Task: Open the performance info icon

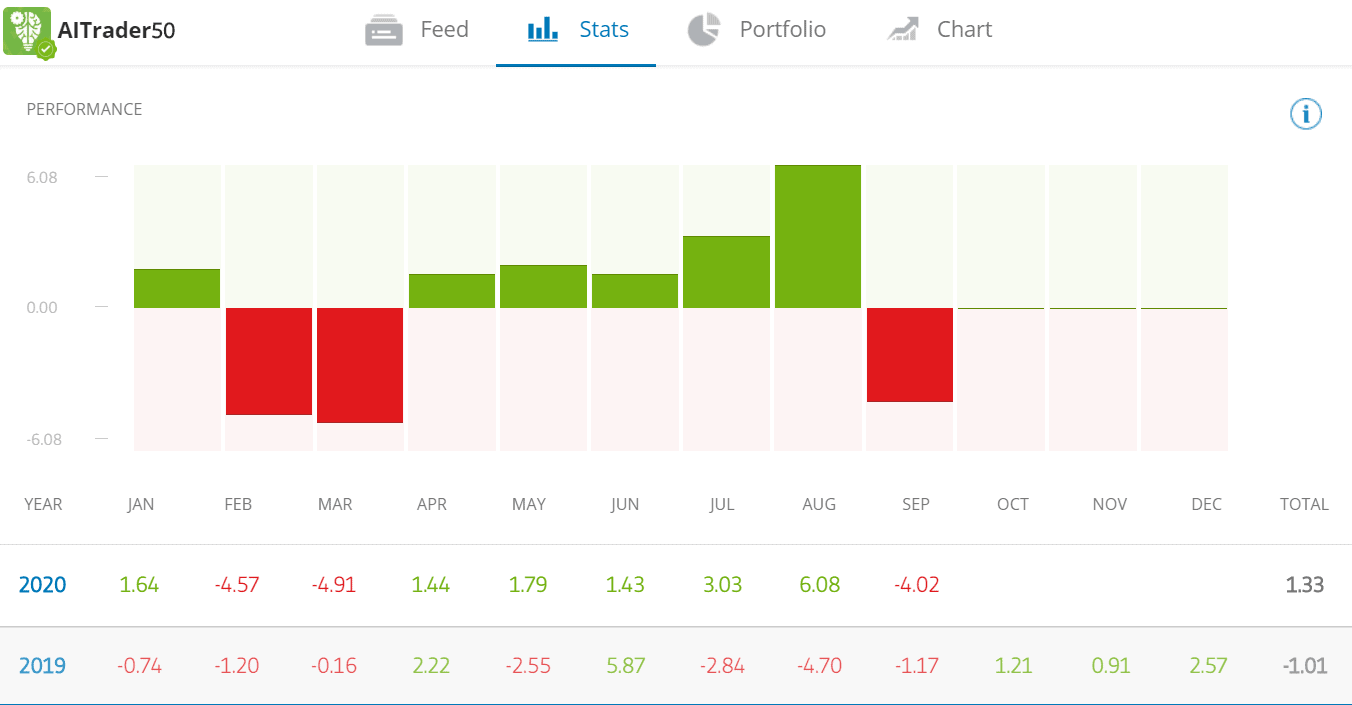Action: pyautogui.click(x=1306, y=114)
